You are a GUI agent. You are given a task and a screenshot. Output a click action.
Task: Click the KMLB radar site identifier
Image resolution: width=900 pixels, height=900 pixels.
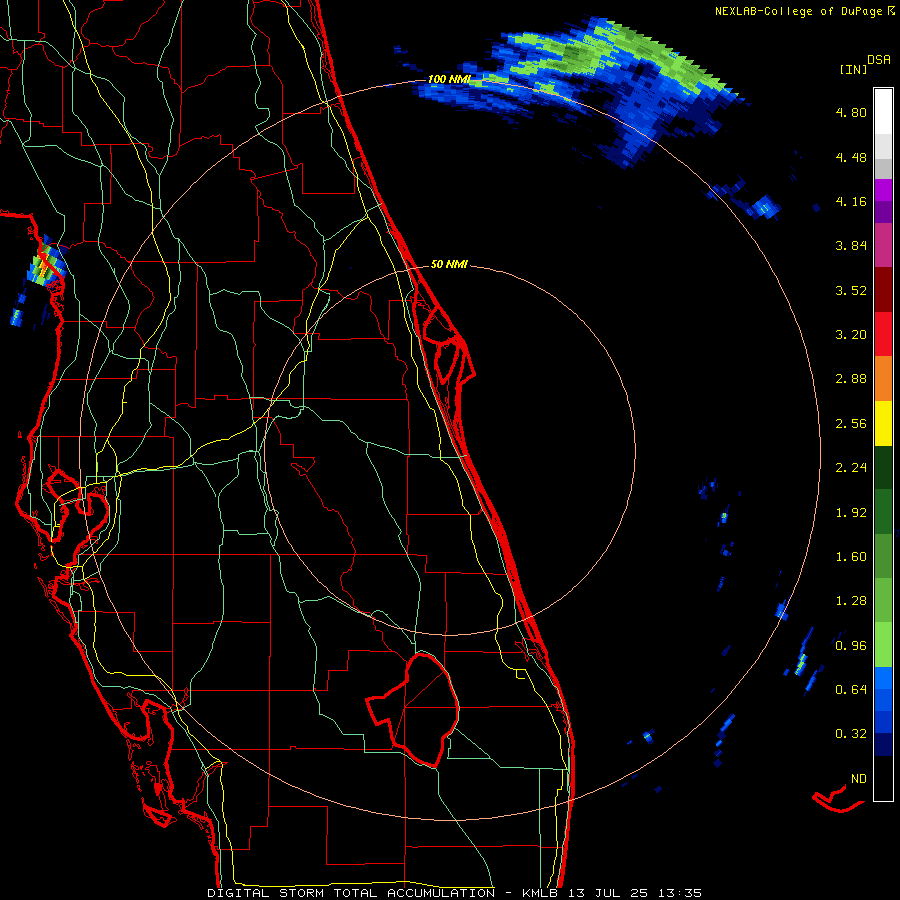(540, 893)
